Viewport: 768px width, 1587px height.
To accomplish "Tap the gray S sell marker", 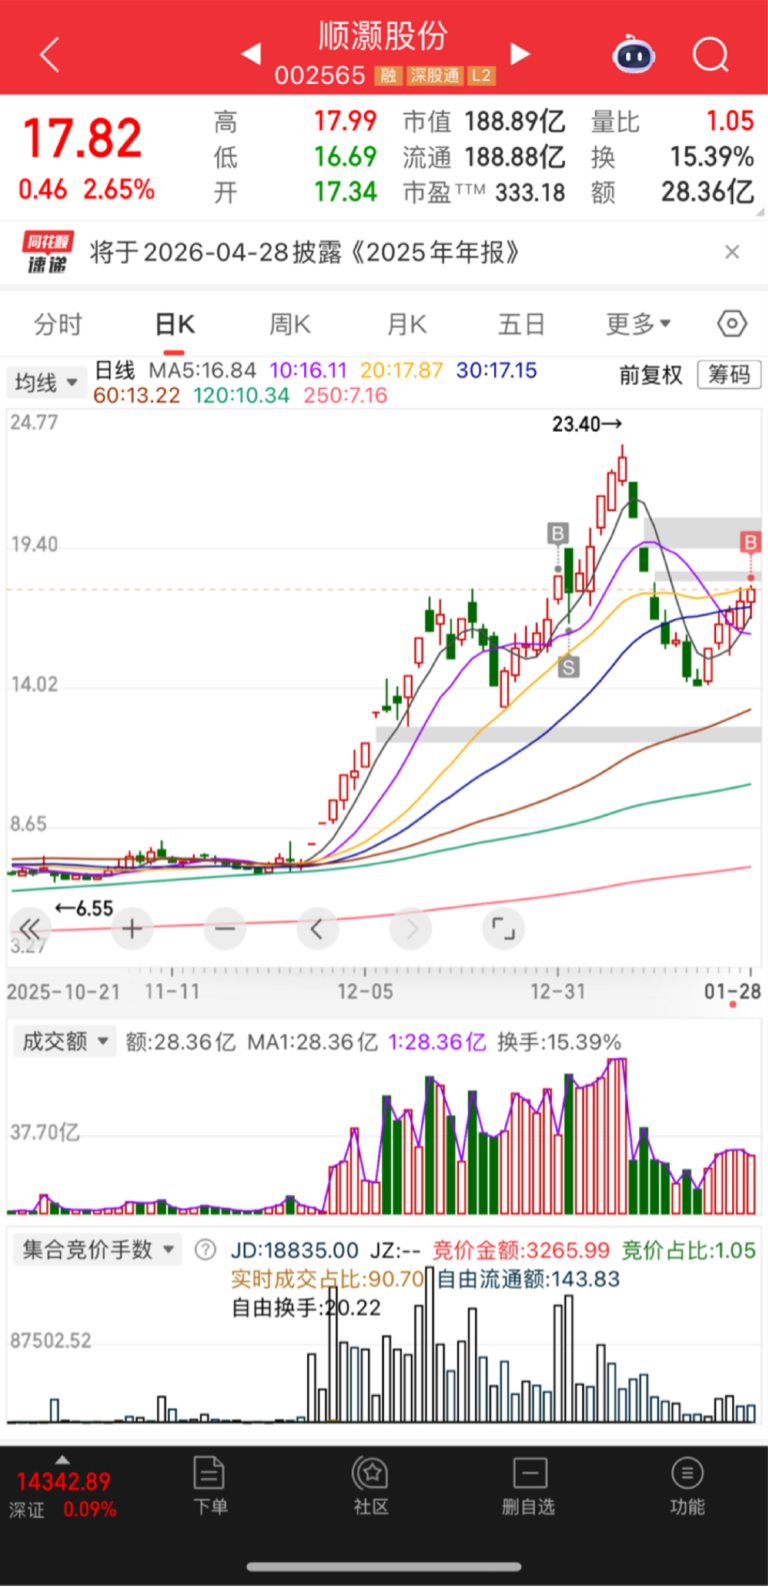I will point(568,667).
